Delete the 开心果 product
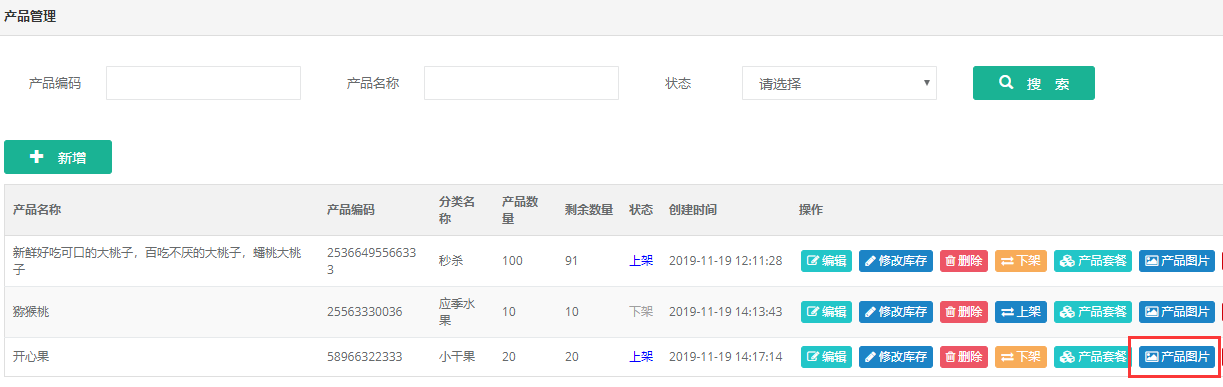The width and height of the screenshot is (1223, 387). click(x=963, y=356)
